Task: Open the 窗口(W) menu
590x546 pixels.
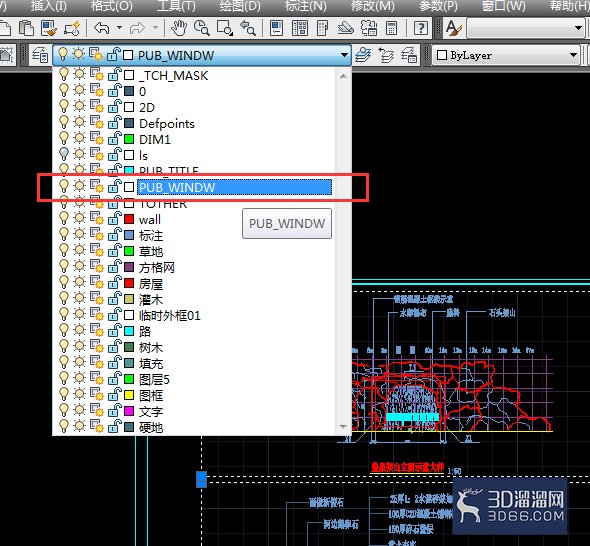Action: [x=503, y=6]
